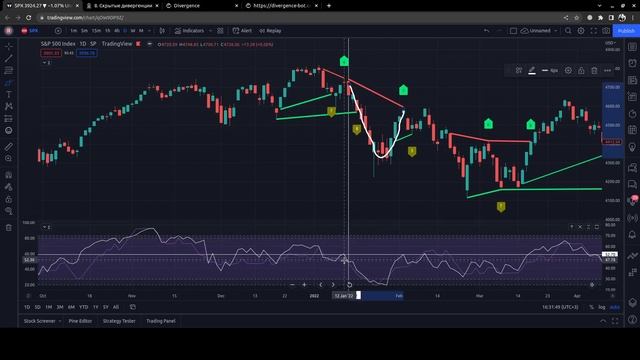Select the 1D date range

(27, 307)
